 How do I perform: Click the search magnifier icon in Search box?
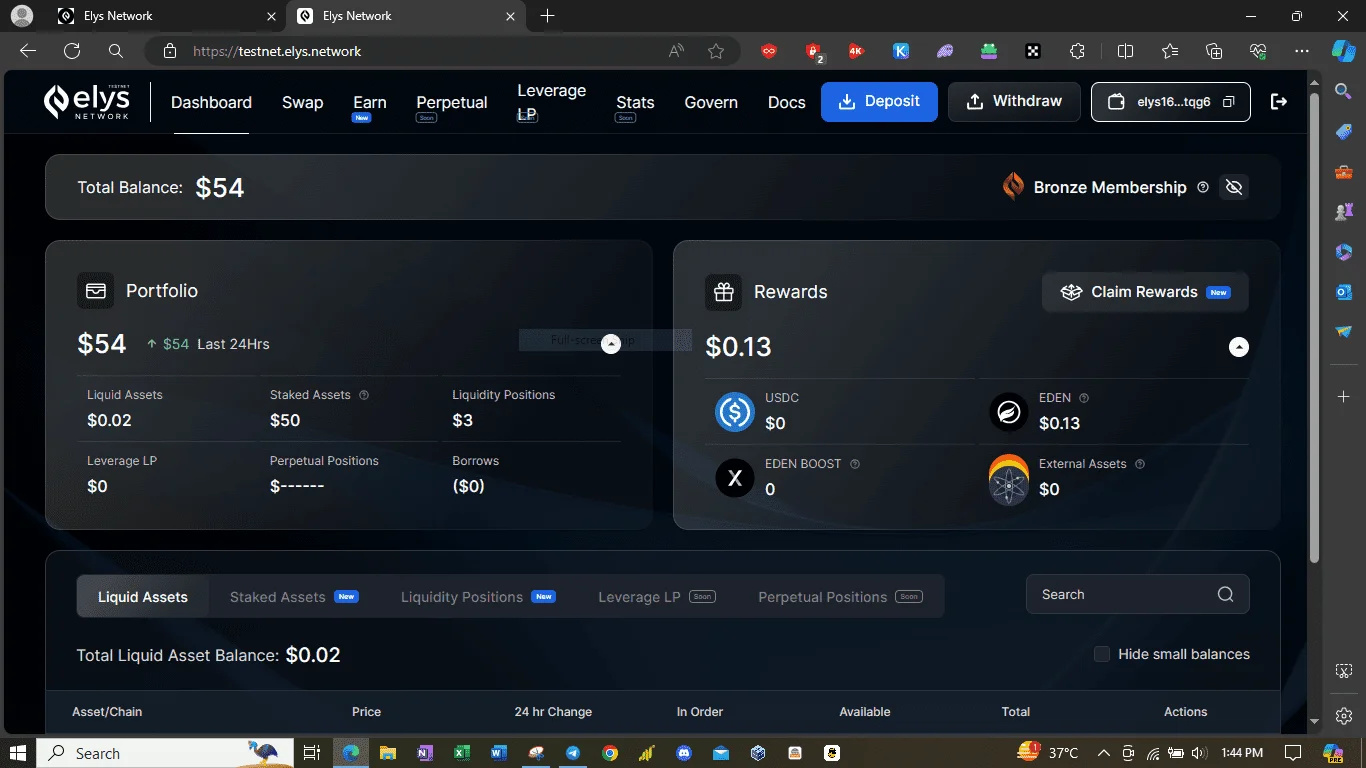coord(1225,594)
